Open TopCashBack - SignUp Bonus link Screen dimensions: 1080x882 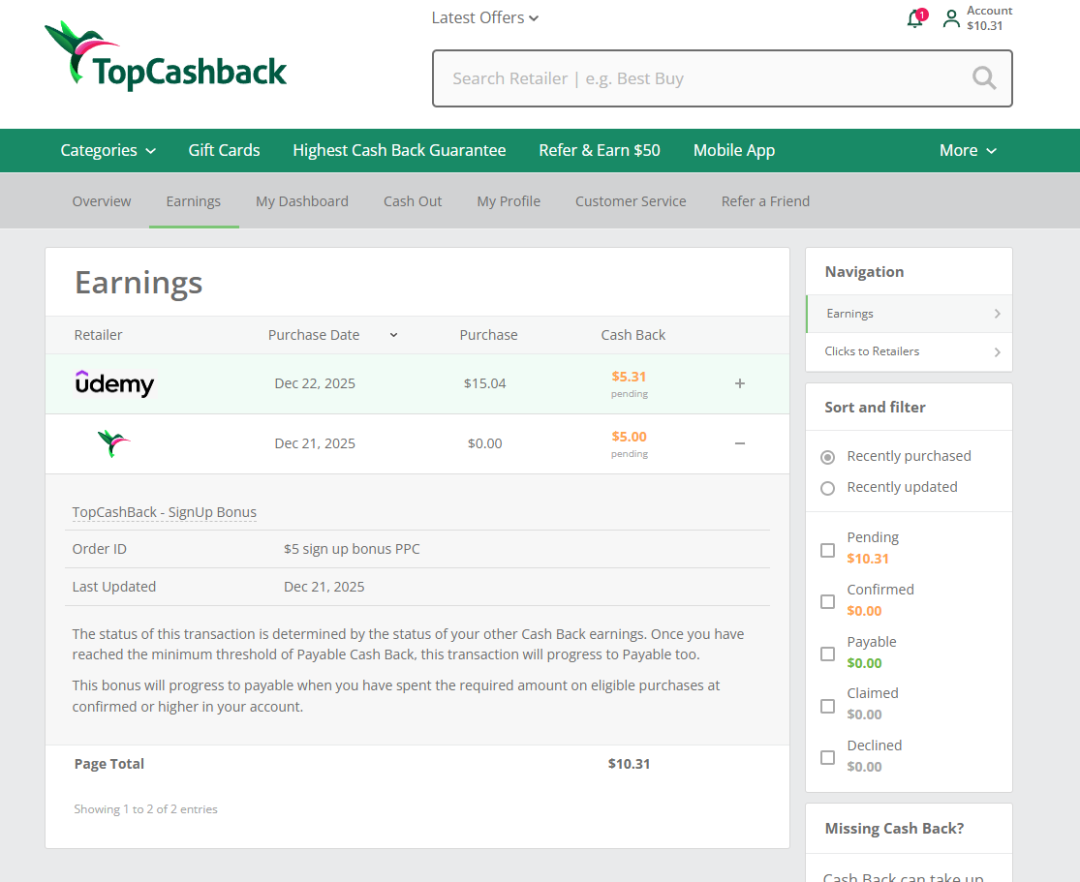[x=164, y=512]
